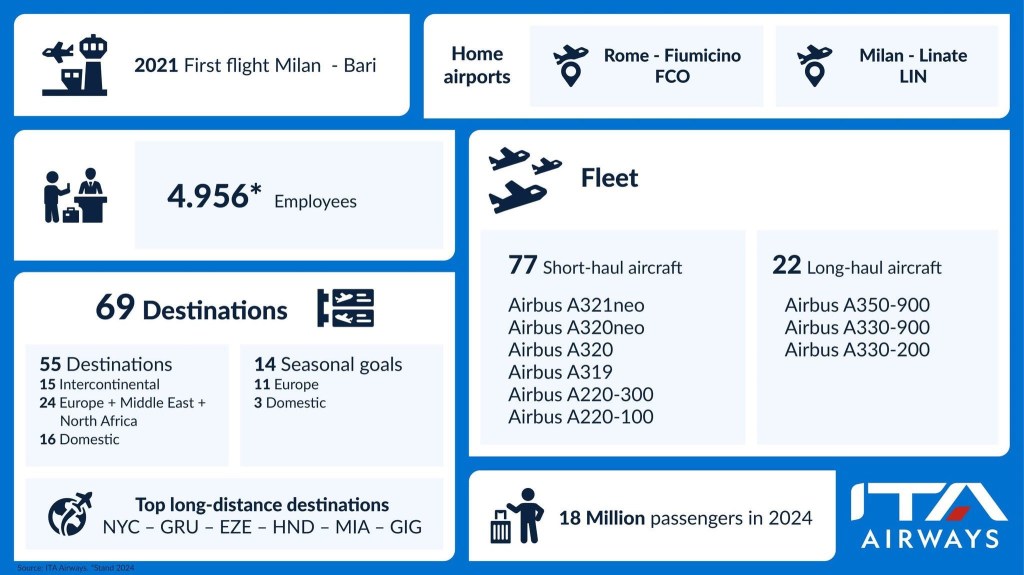Click the Fleet heading text
This screenshot has height=575, width=1024.
609,179
